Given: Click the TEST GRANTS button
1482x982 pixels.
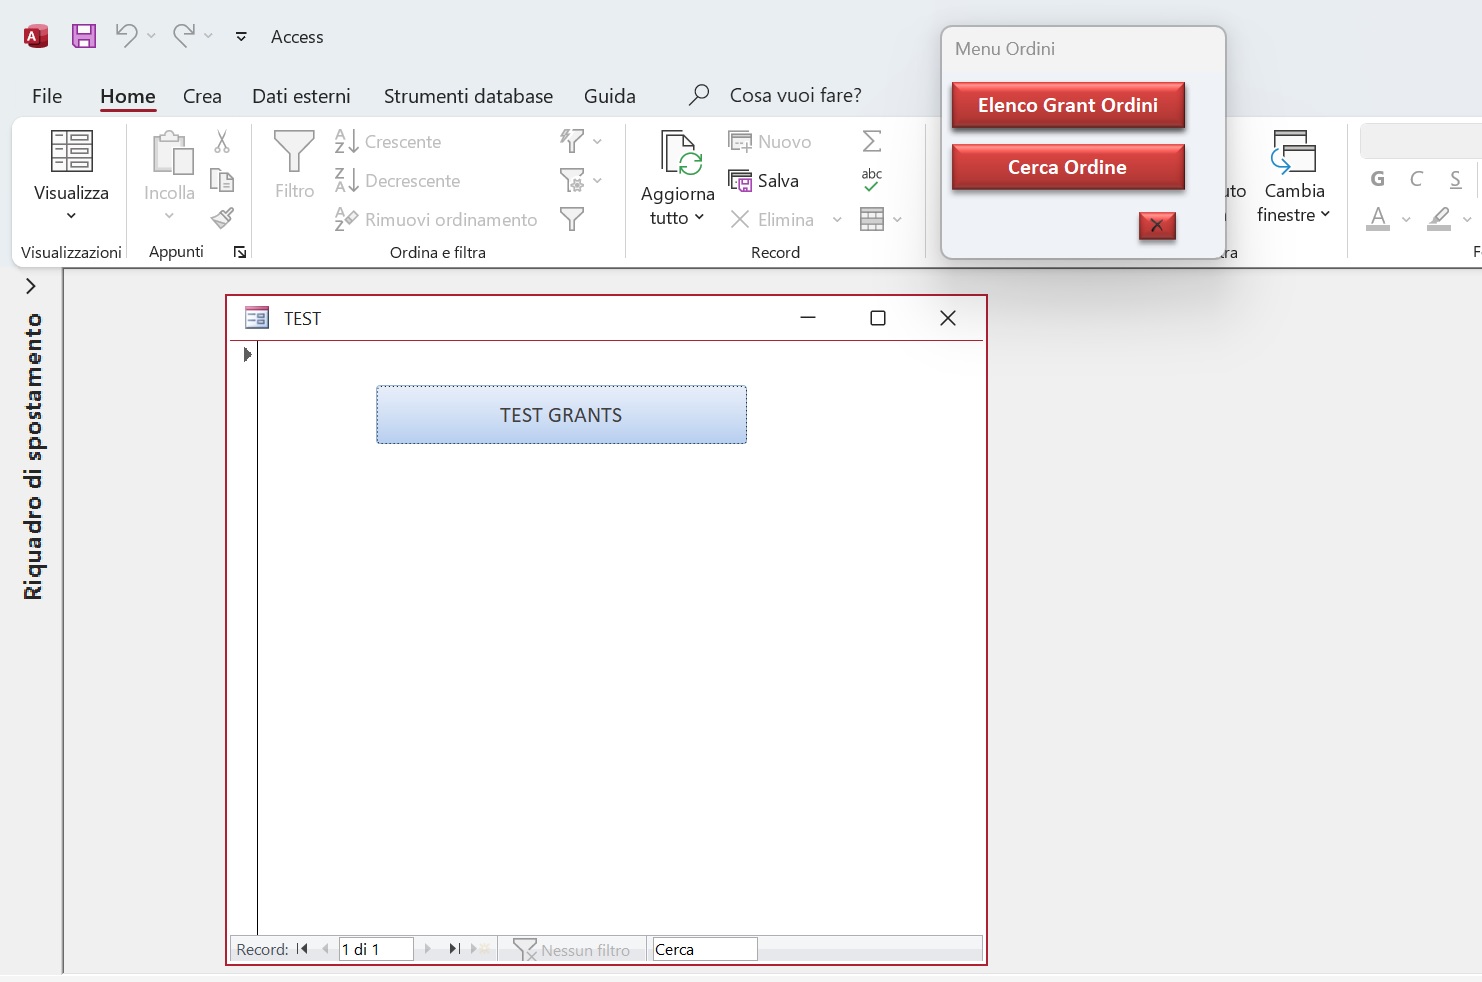Looking at the screenshot, I should tap(561, 414).
